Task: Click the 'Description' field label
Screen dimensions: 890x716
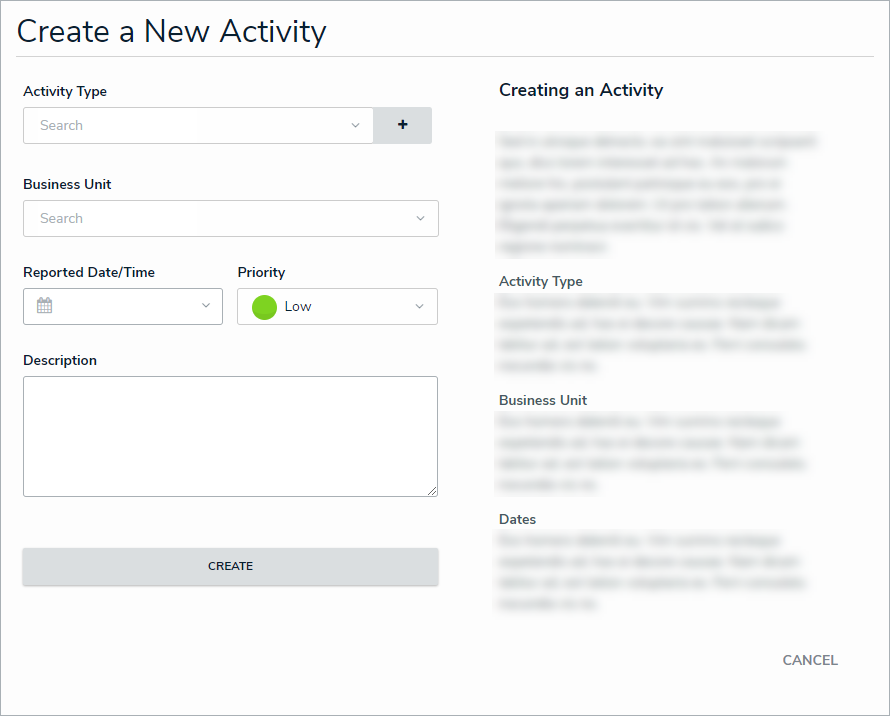Action: [60, 360]
